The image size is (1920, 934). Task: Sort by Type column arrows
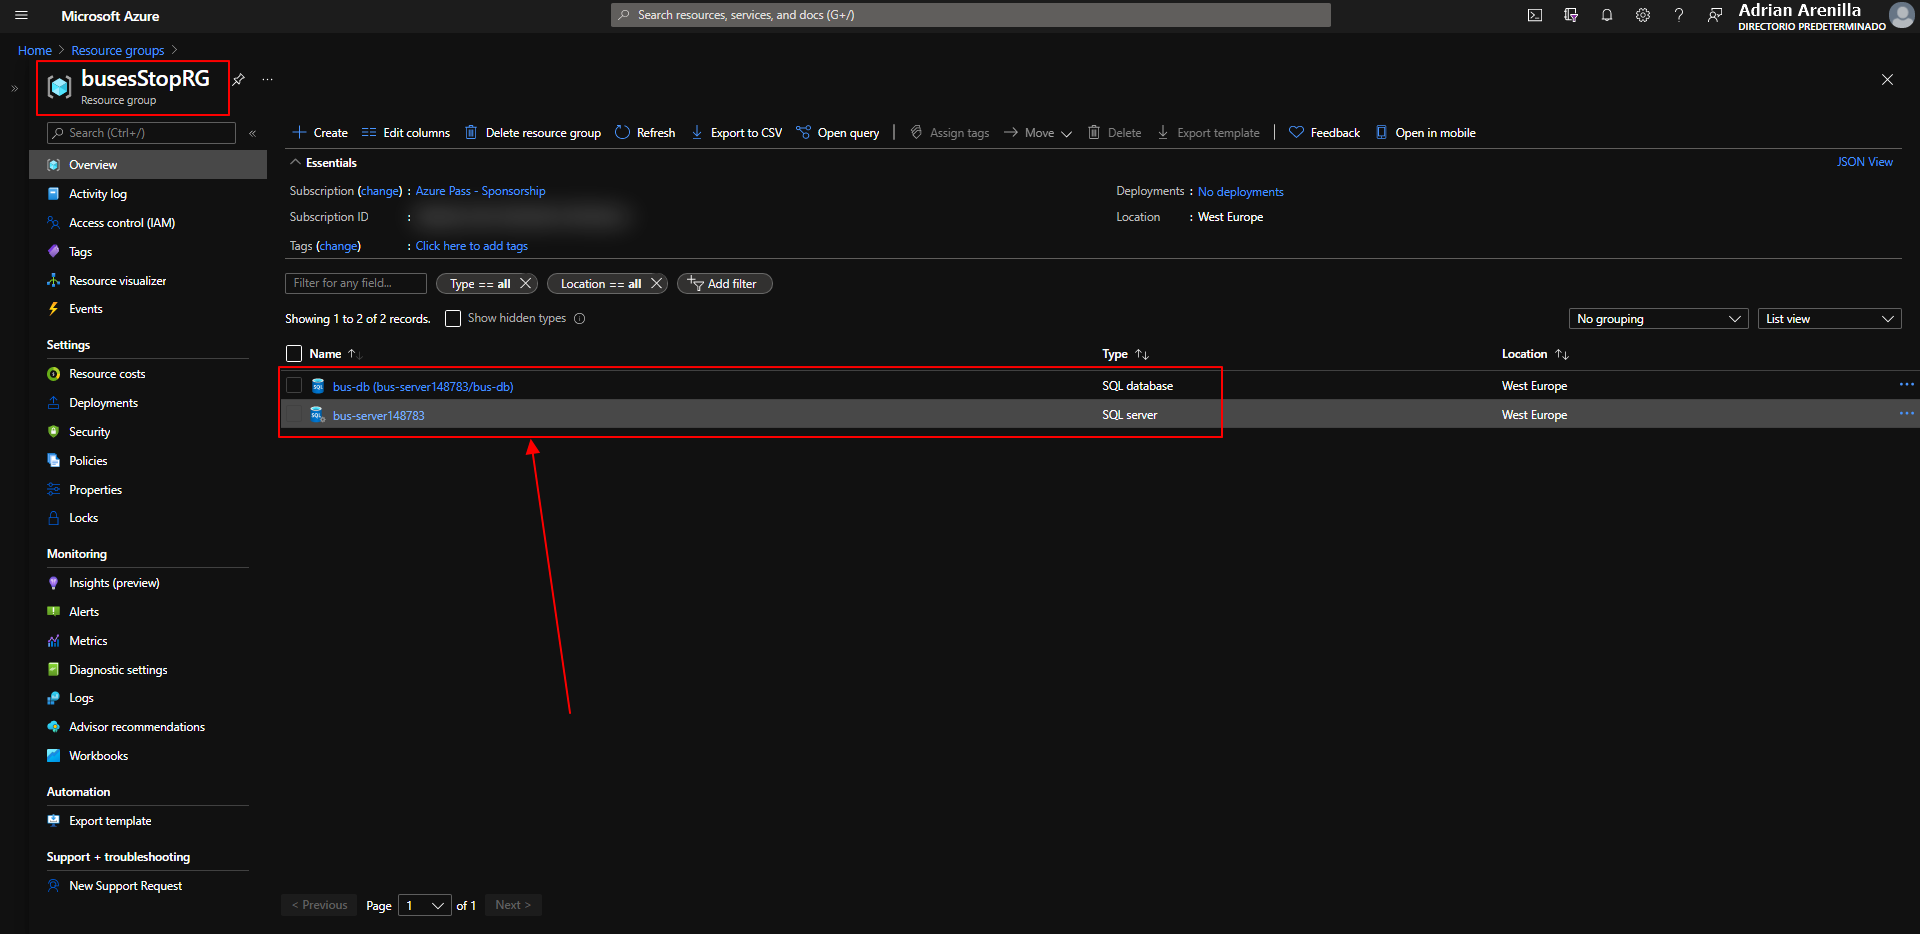(1142, 354)
